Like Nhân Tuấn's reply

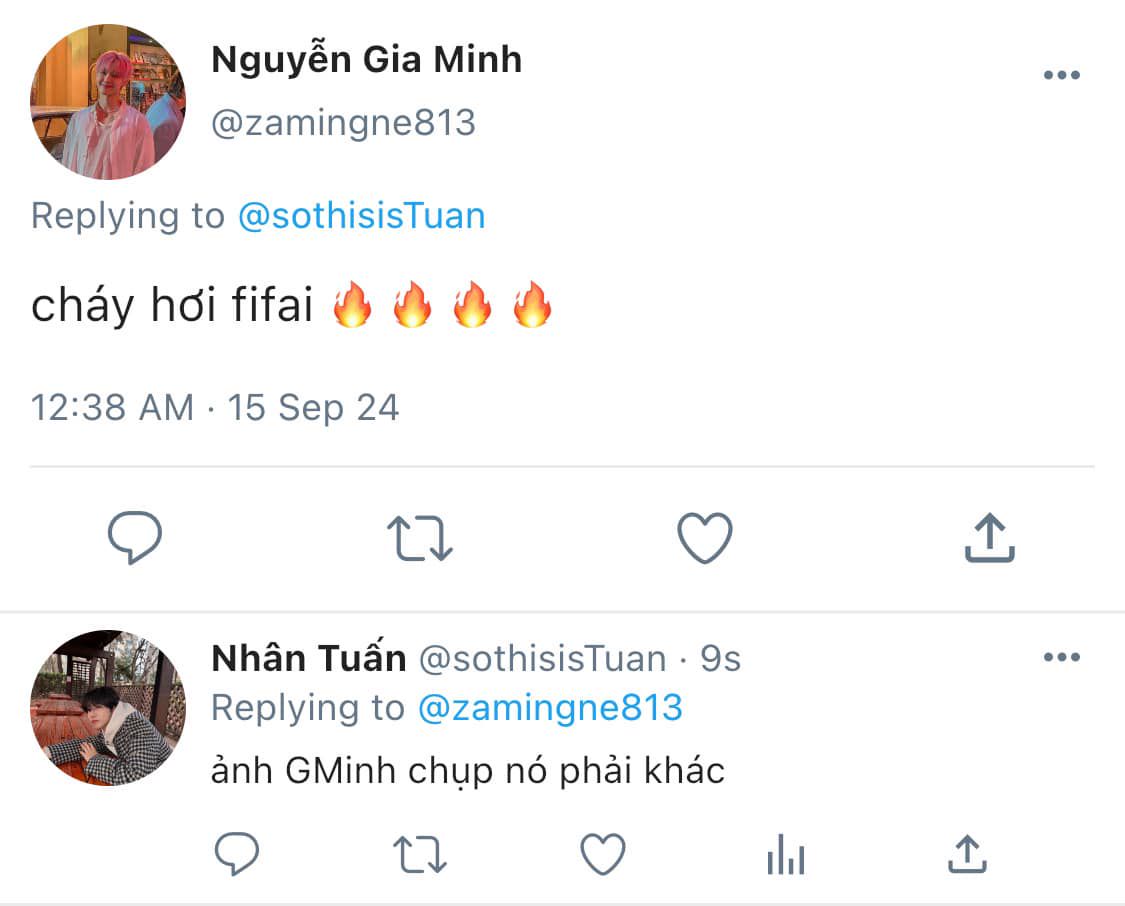[x=603, y=854]
